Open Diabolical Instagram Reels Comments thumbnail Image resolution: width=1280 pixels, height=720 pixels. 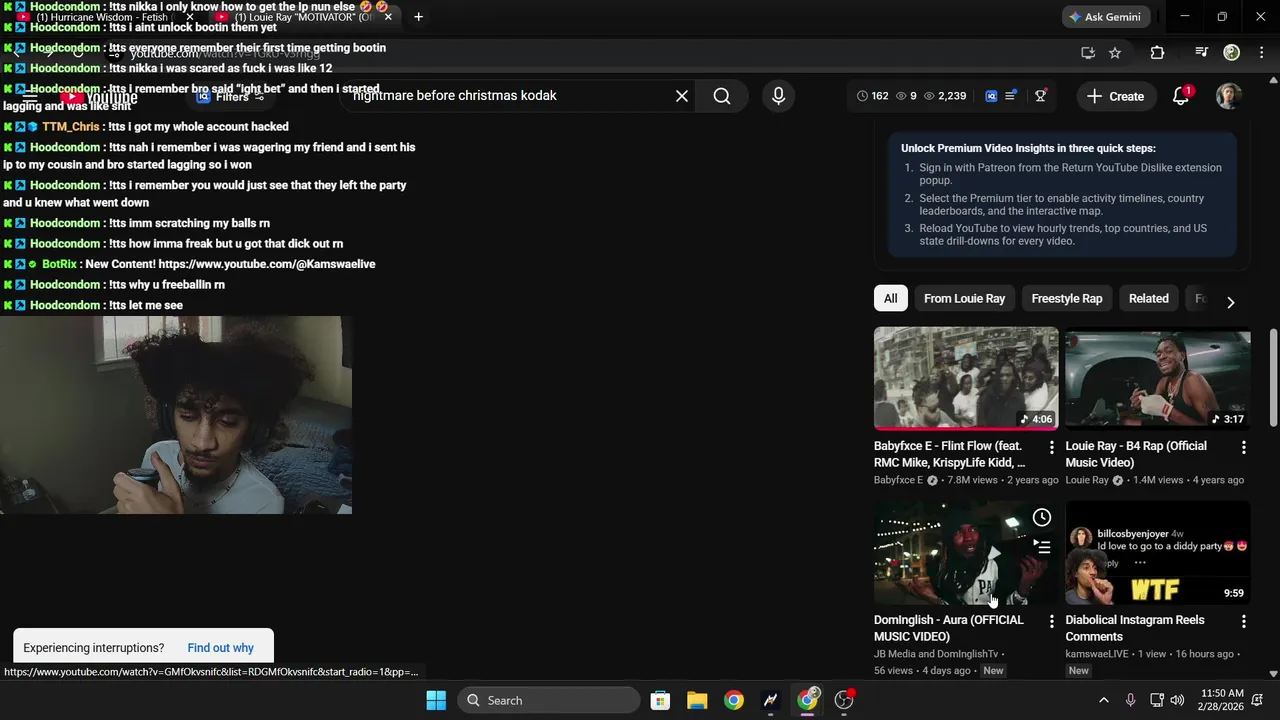click(1158, 553)
